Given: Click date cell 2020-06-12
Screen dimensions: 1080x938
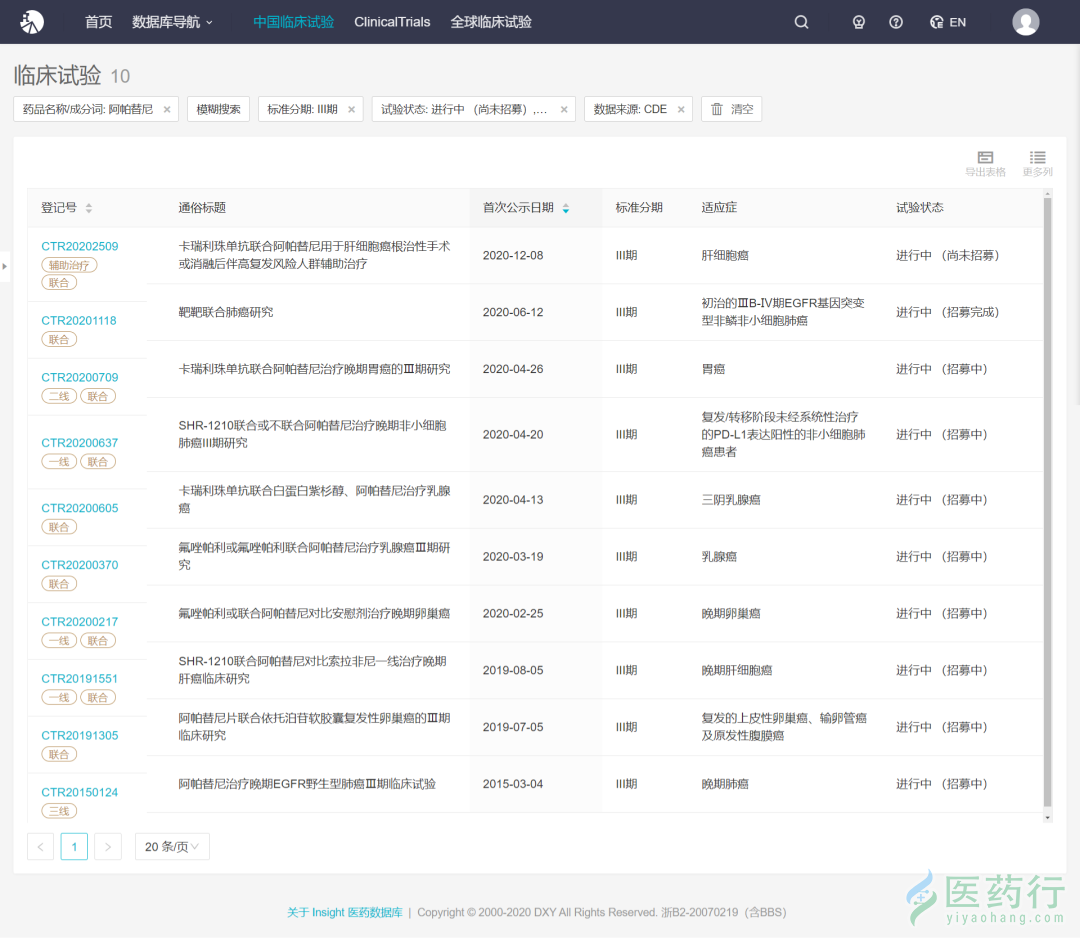Looking at the screenshot, I should coord(513,312).
